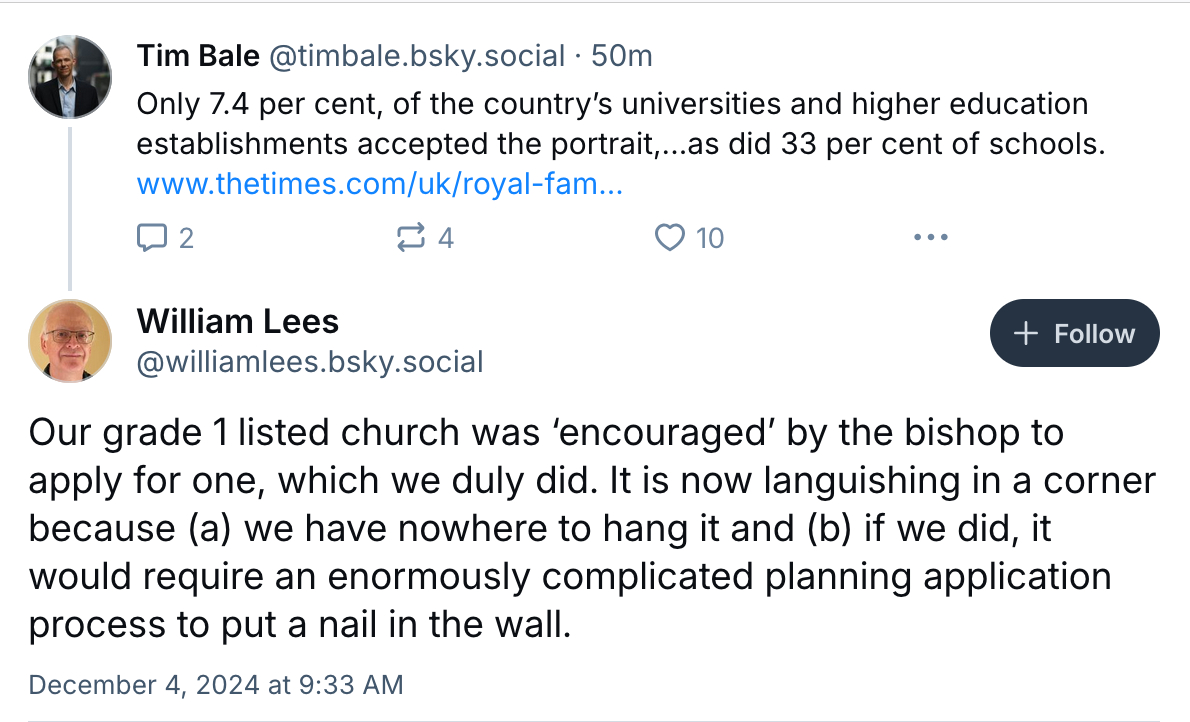
Task: Open Tim Bale's profile picture
Action: click(69, 77)
